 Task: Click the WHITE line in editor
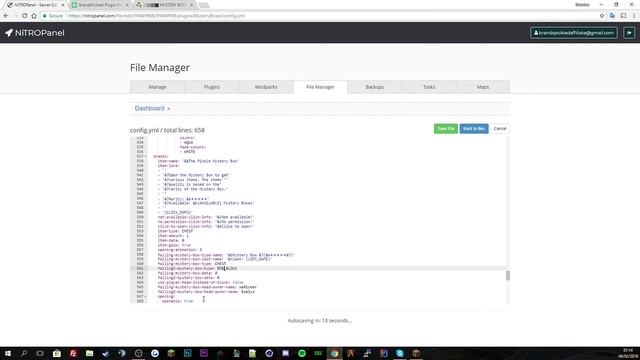click(188, 151)
